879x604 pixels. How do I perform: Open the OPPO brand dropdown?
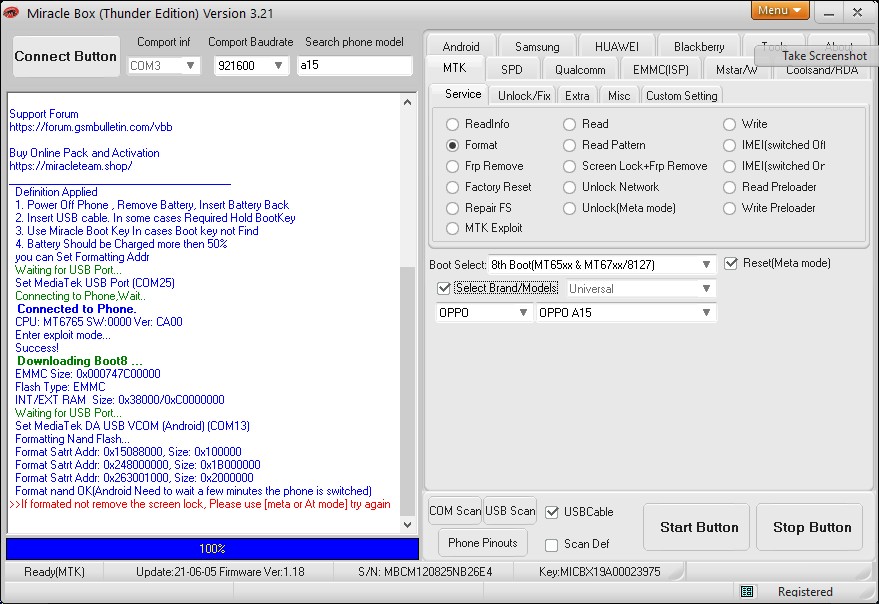[483, 312]
